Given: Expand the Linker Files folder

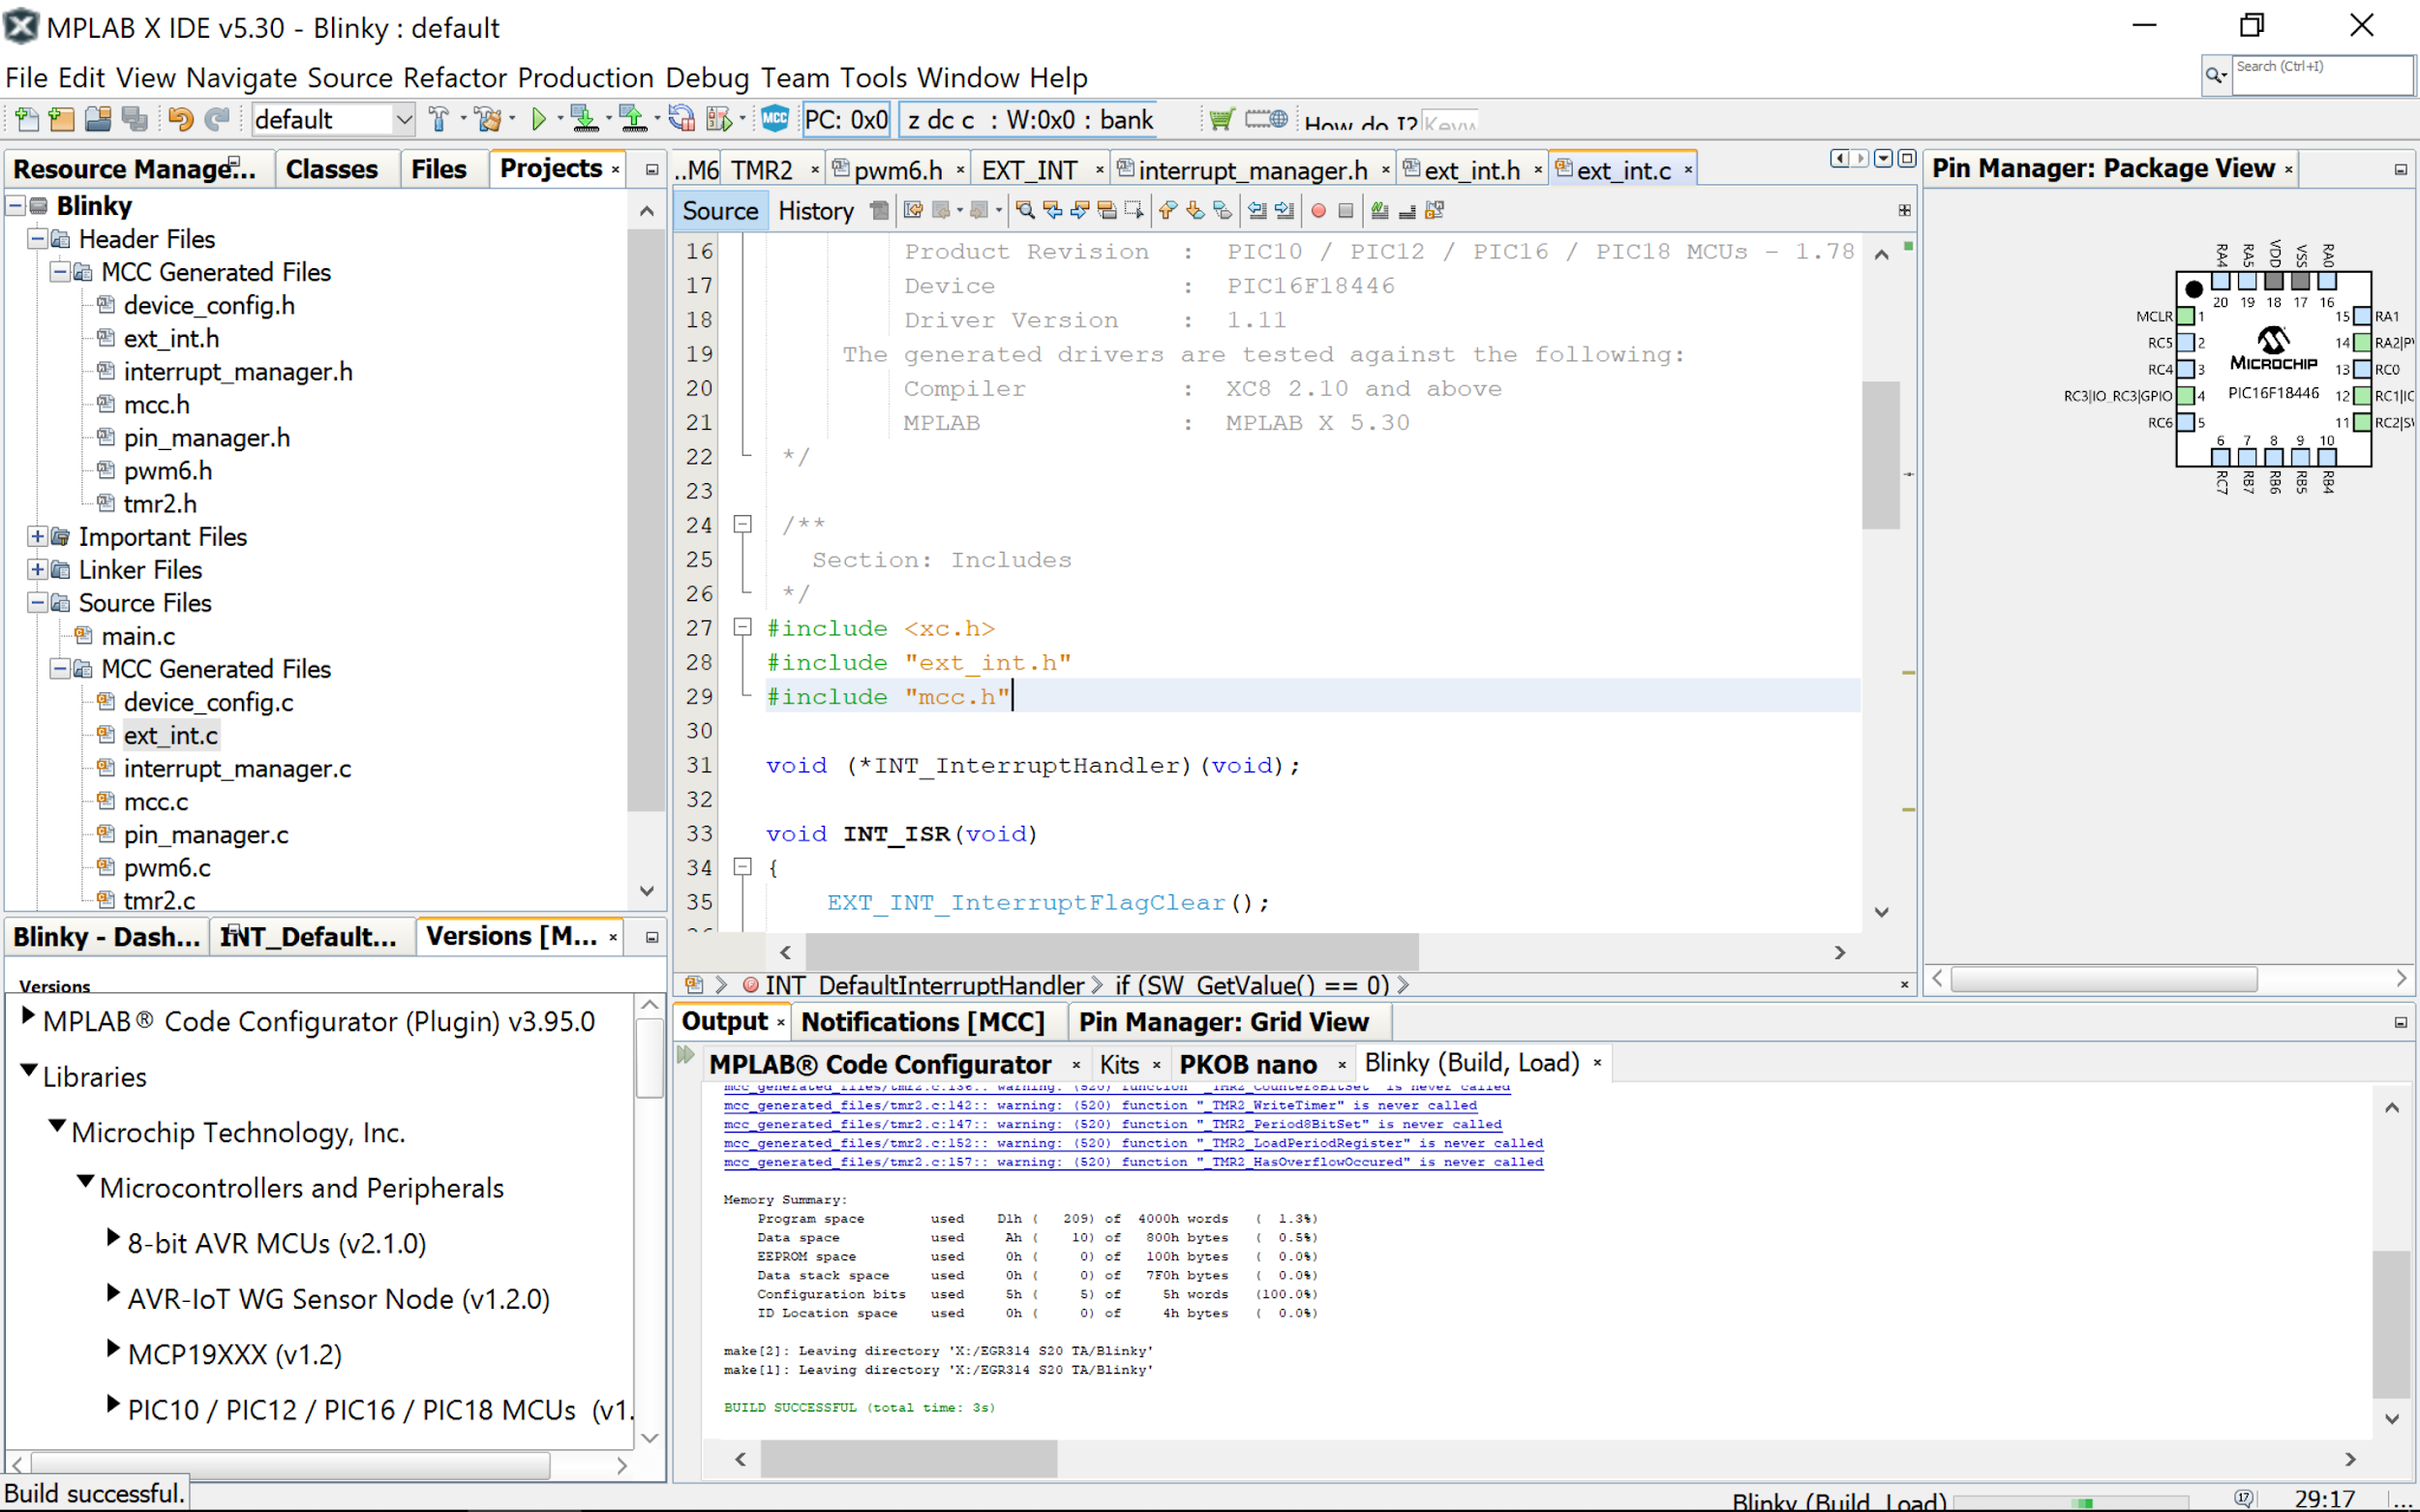Looking at the screenshot, I should tap(37, 570).
